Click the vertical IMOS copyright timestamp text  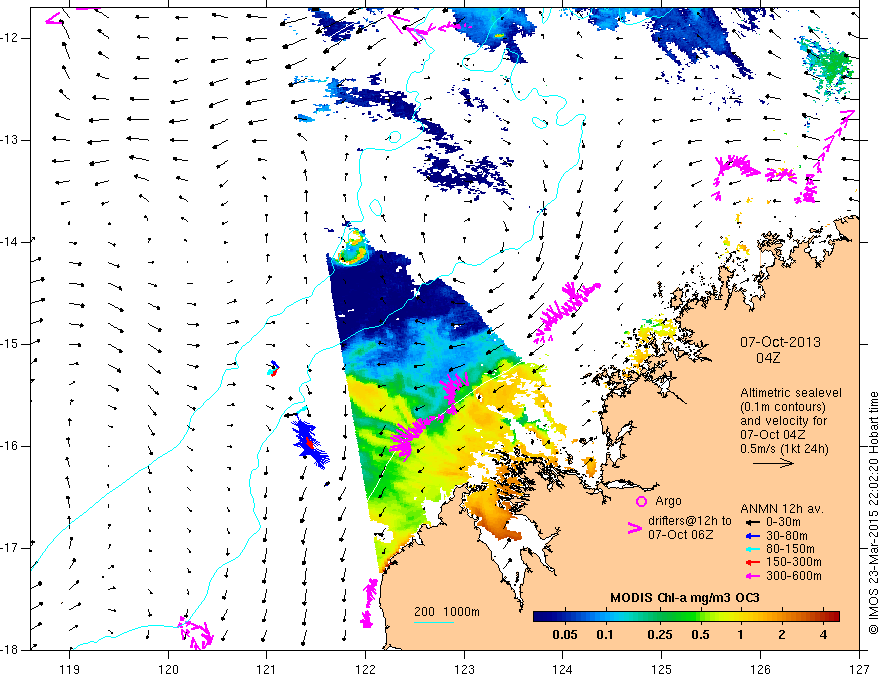(x=873, y=513)
